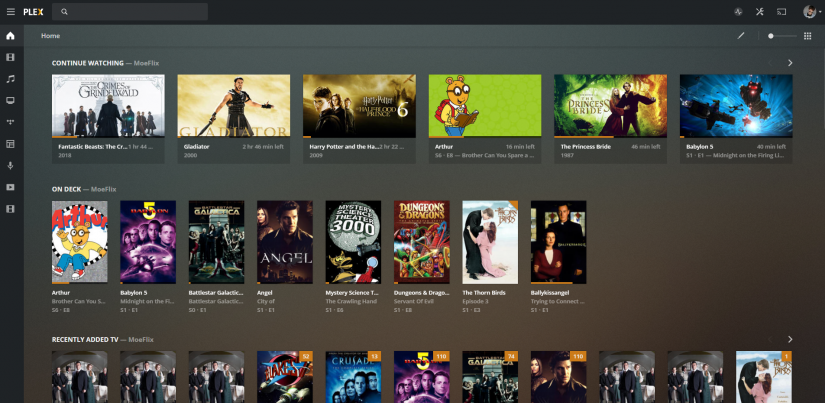Open the sidebar play-button video icon
Image resolution: width=825 pixels, height=403 pixels.
(x=11, y=187)
